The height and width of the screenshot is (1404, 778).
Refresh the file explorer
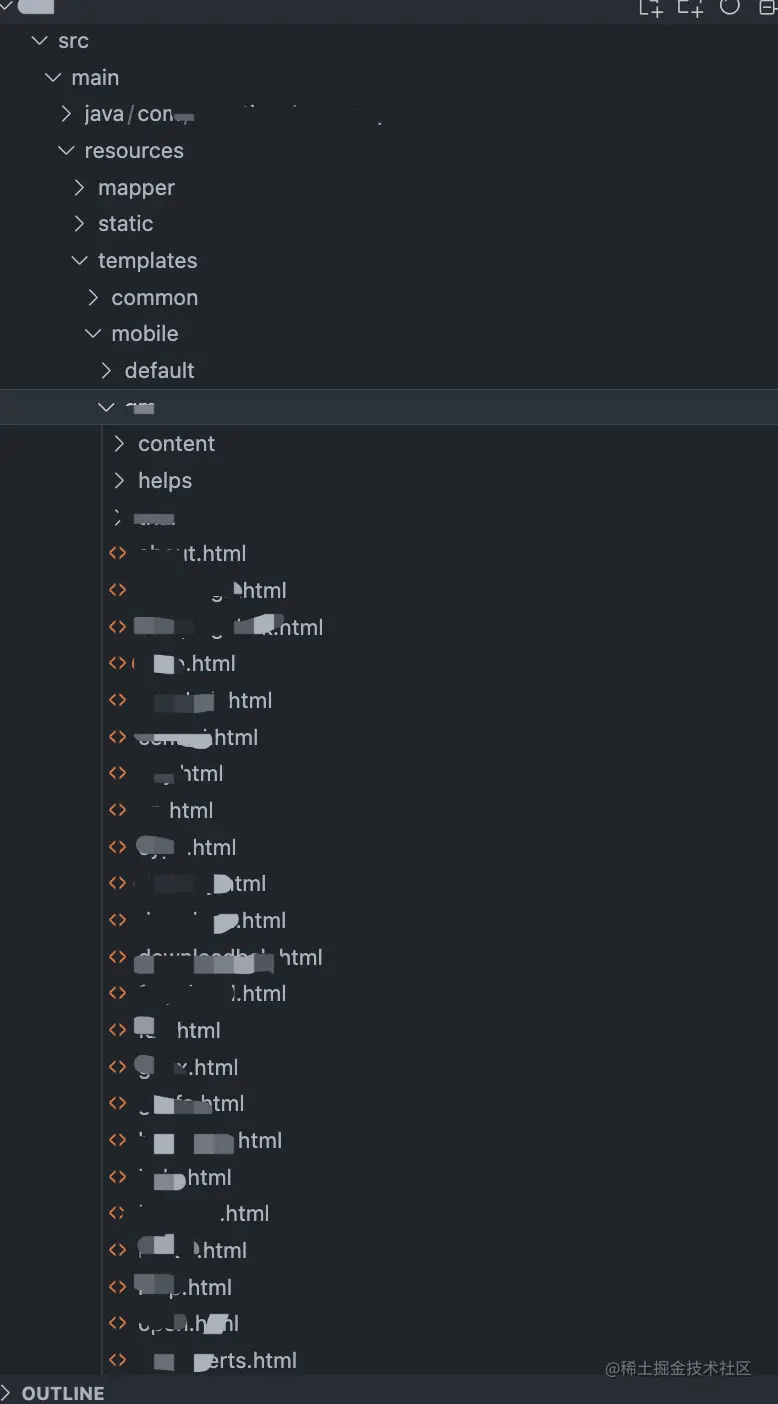pos(729,9)
